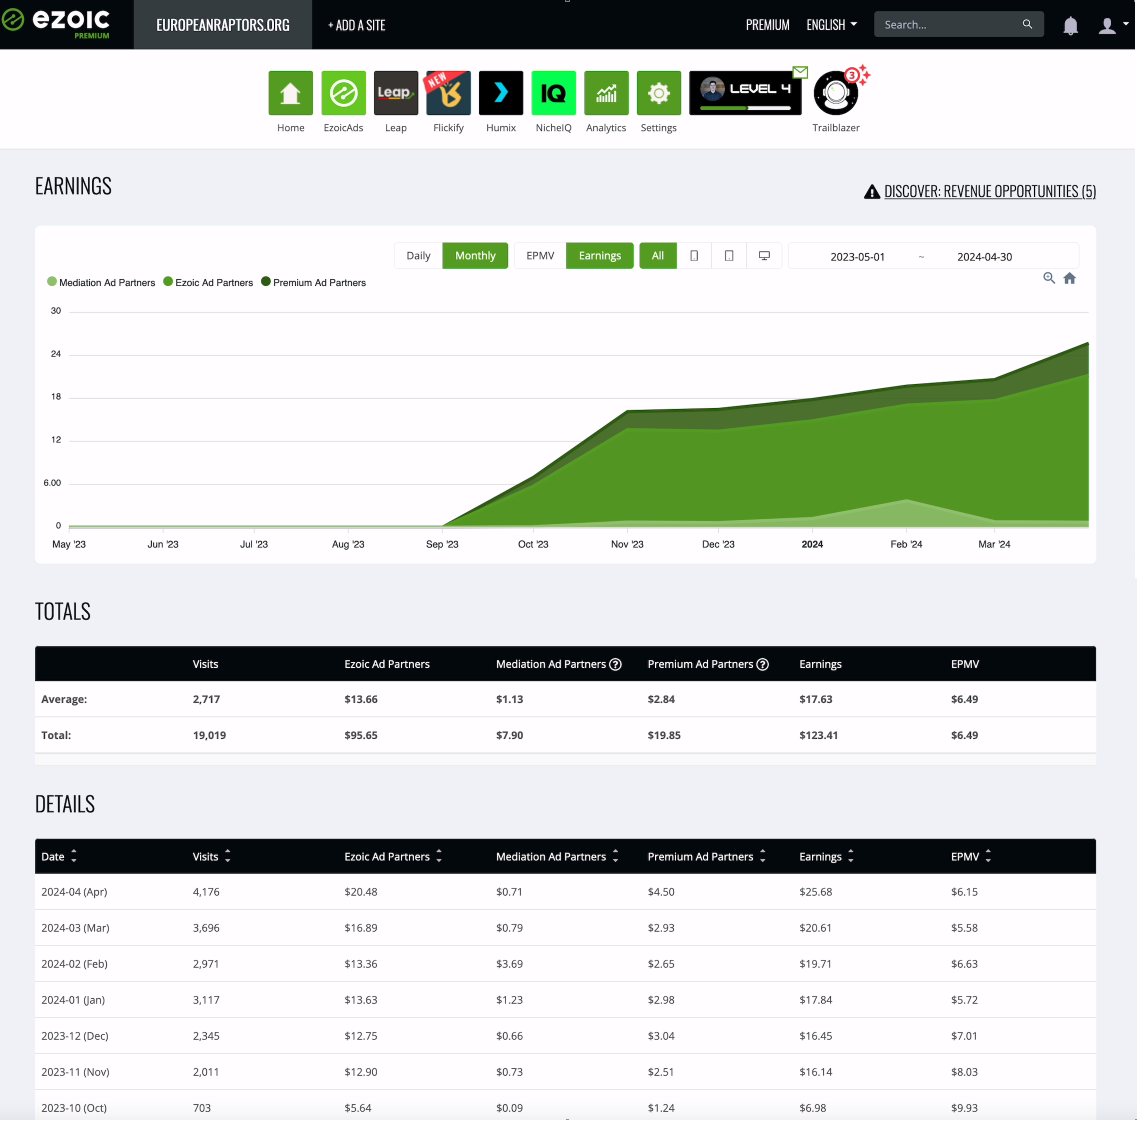This screenshot has width=1137, height=1147.
Task: Select All devices filter
Action: point(658,255)
